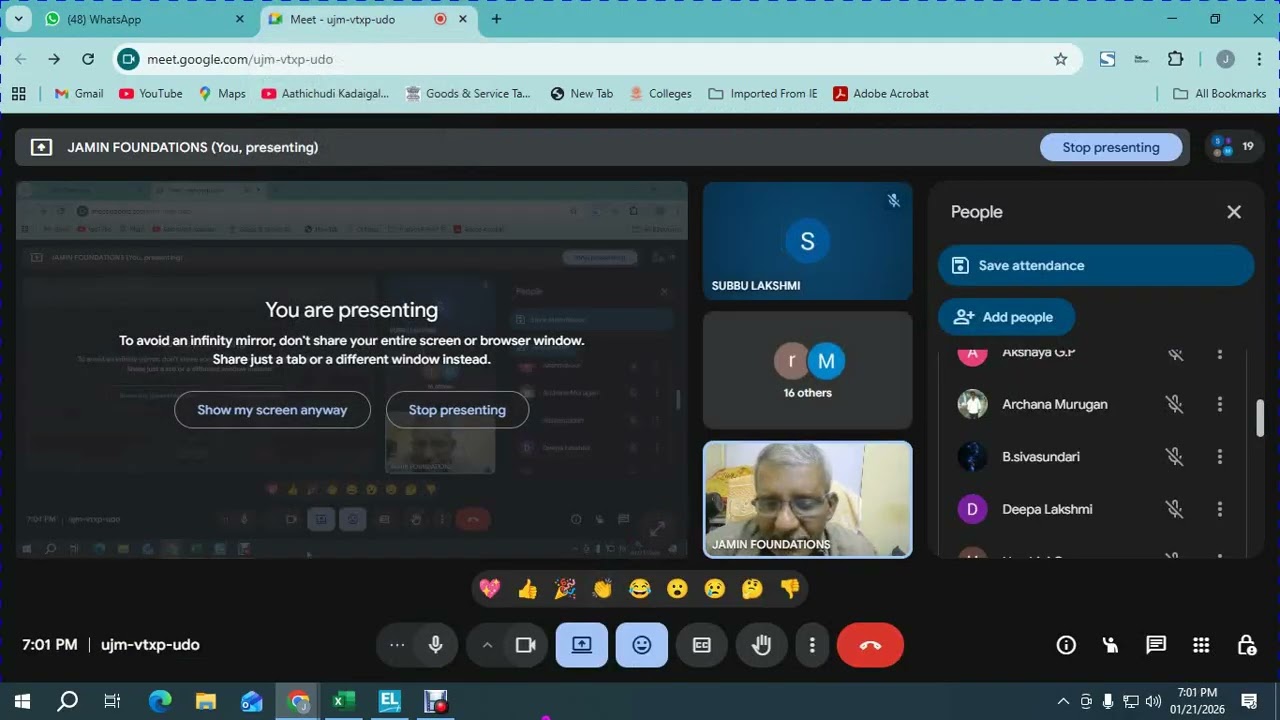The width and height of the screenshot is (1280, 720).
Task: Click Stop presenting in top banner
Action: (x=1111, y=147)
